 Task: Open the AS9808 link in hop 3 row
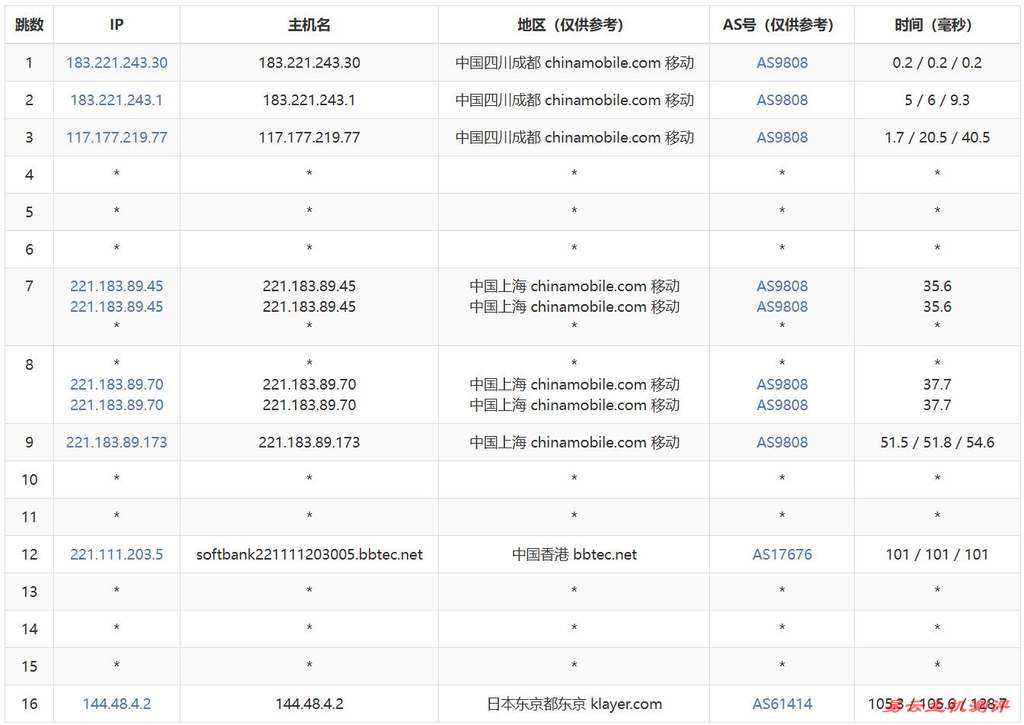coord(782,137)
